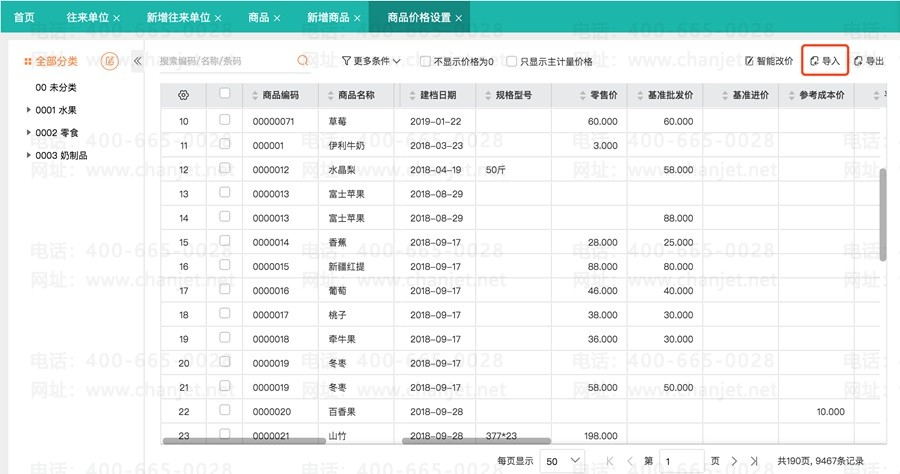Check the row for 伊利牛奶
900x474 pixels.
click(x=224, y=143)
